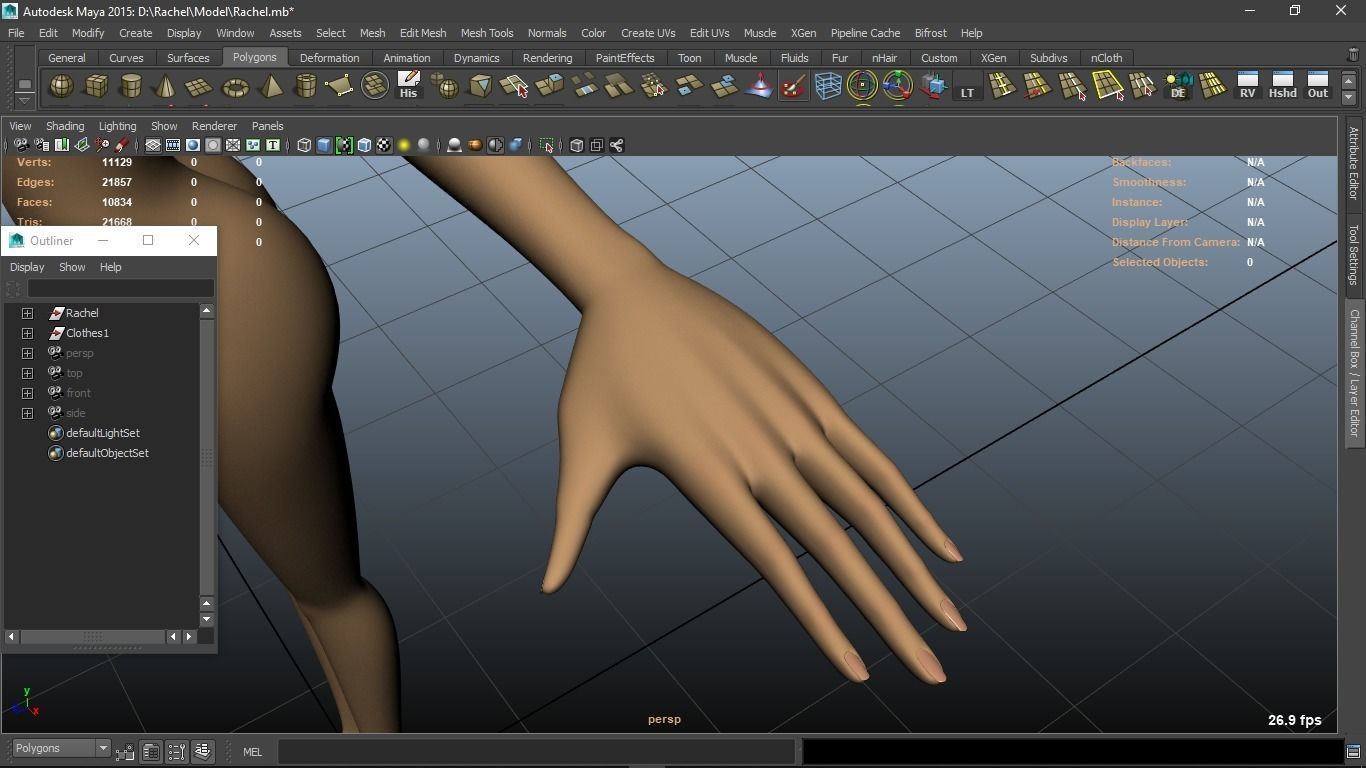Create a polygon torus from the shelf
1366x768 pixels.
click(x=235, y=87)
